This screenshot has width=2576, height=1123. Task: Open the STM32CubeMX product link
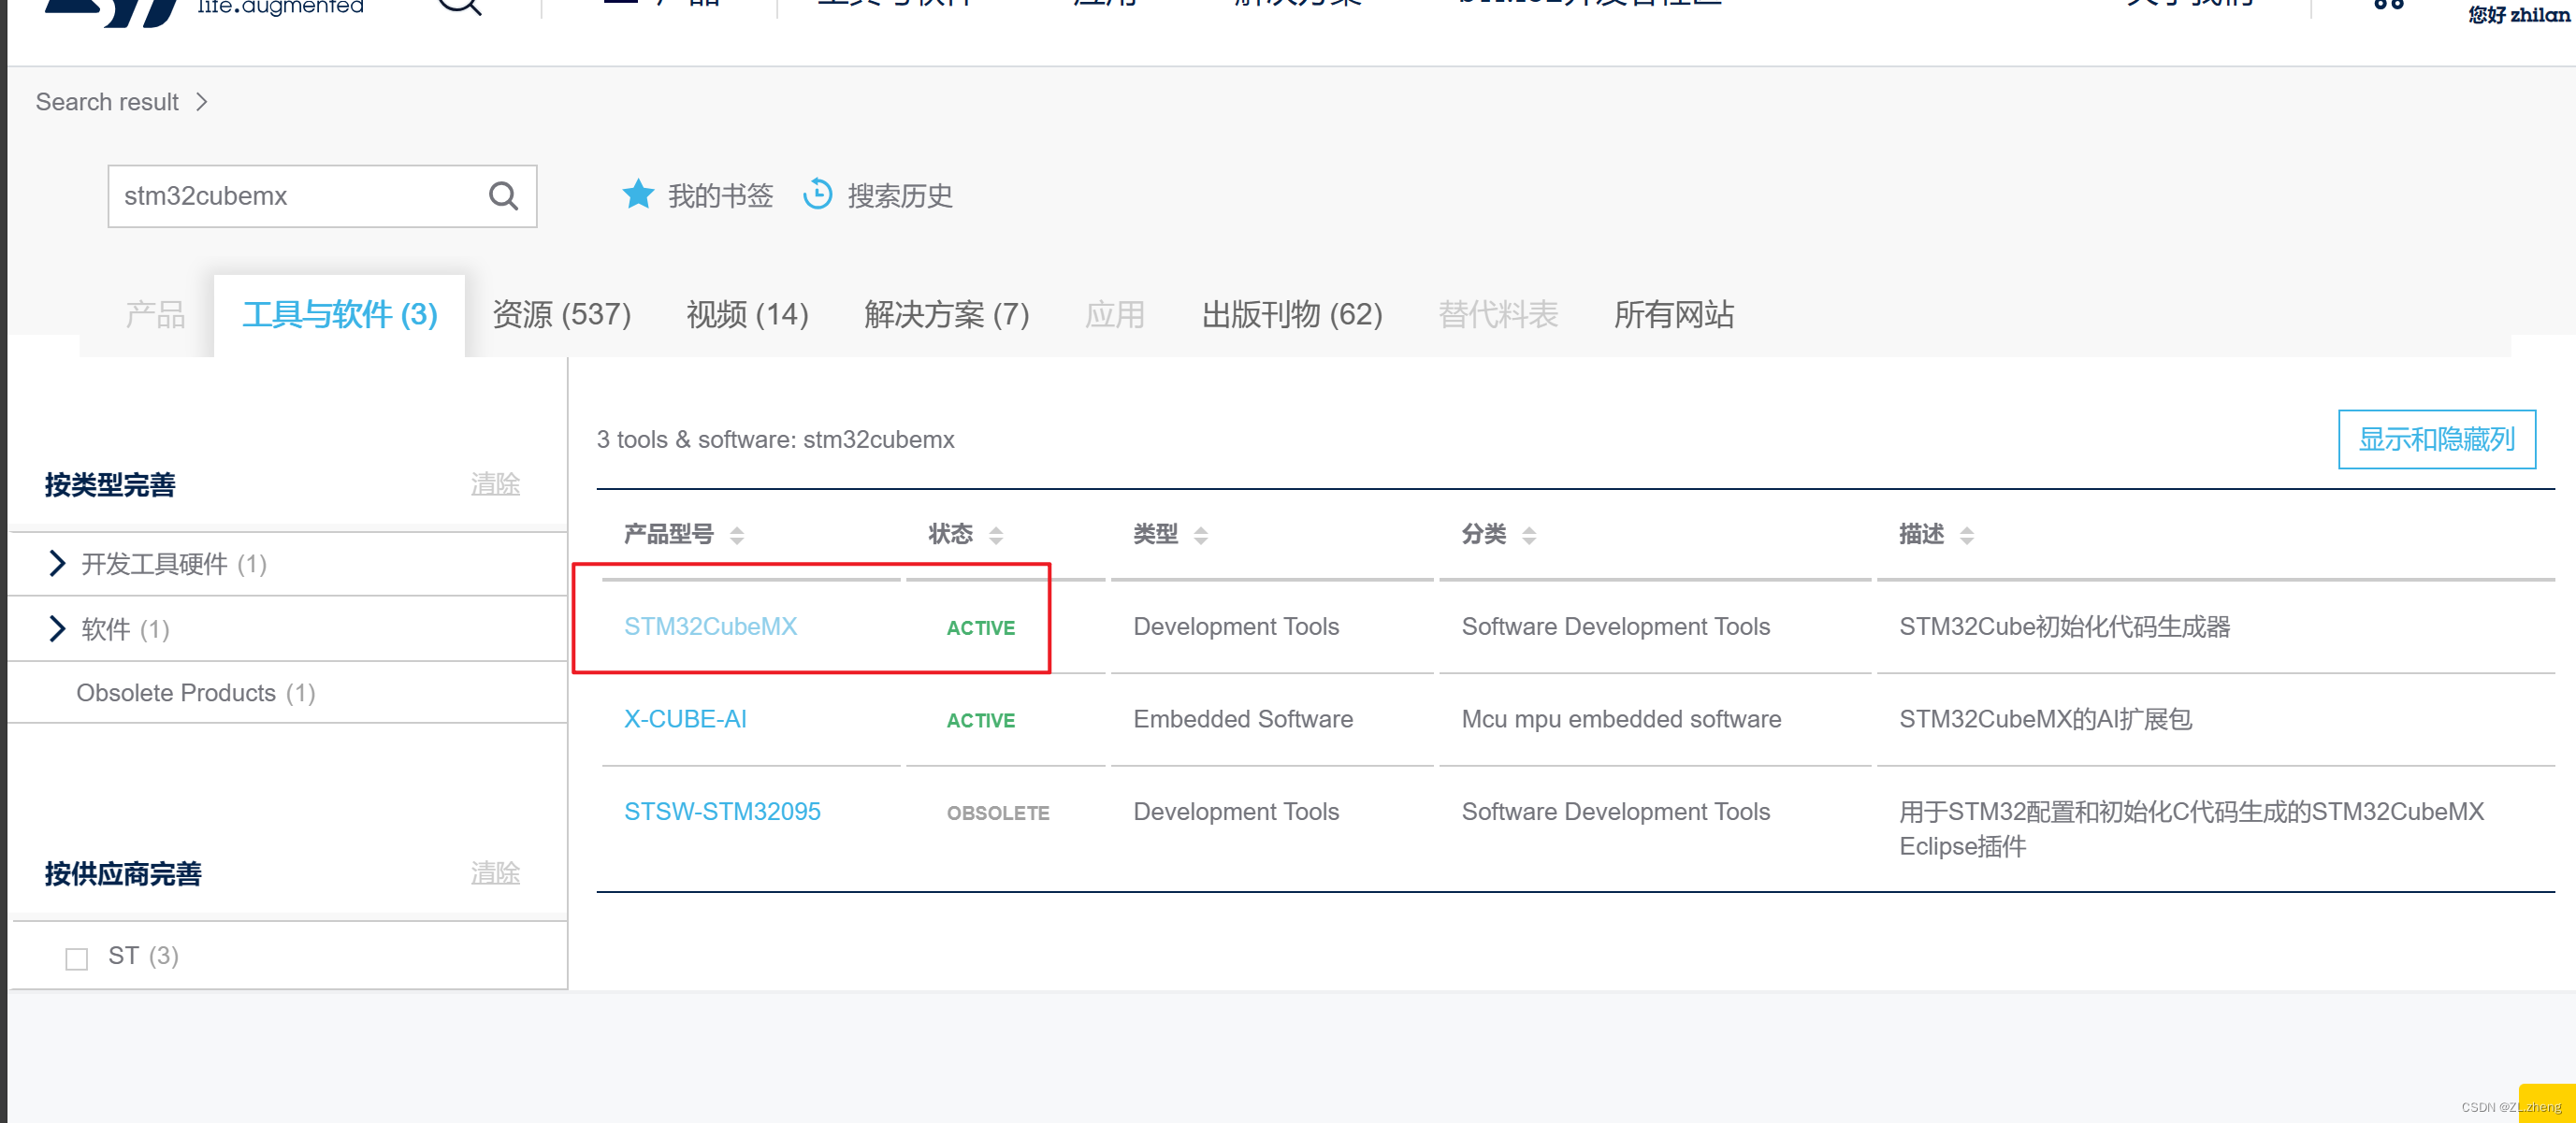(x=710, y=626)
